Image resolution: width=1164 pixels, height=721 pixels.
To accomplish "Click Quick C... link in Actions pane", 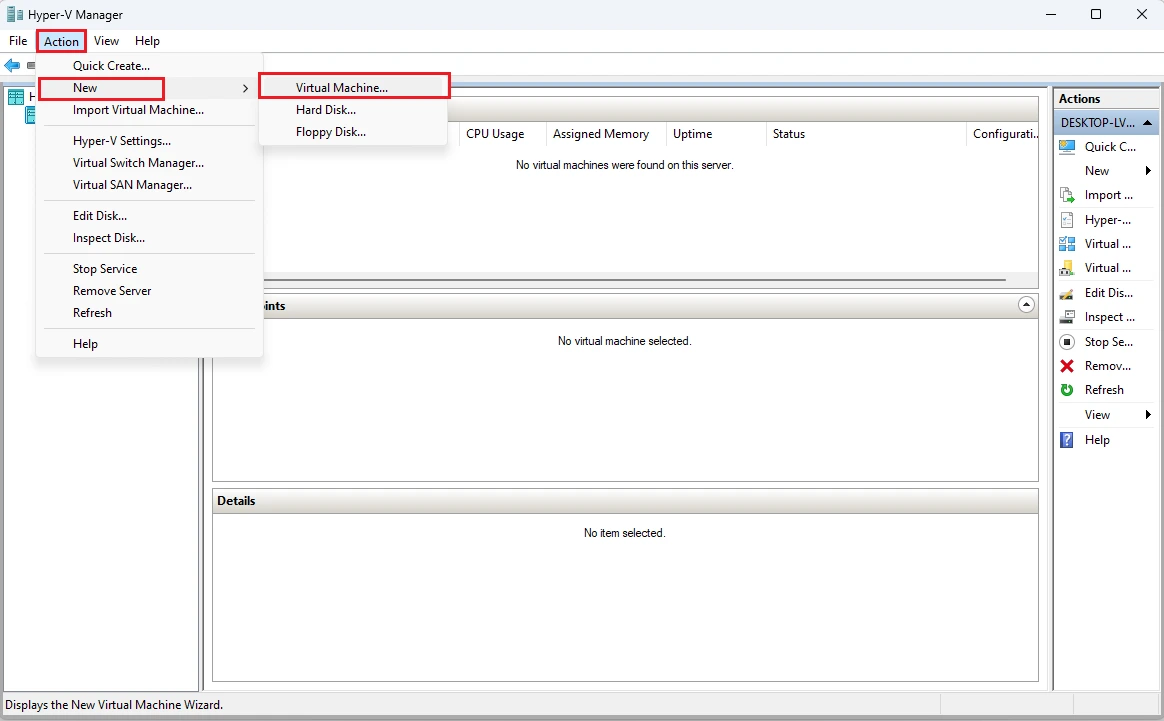I will click(x=1110, y=147).
